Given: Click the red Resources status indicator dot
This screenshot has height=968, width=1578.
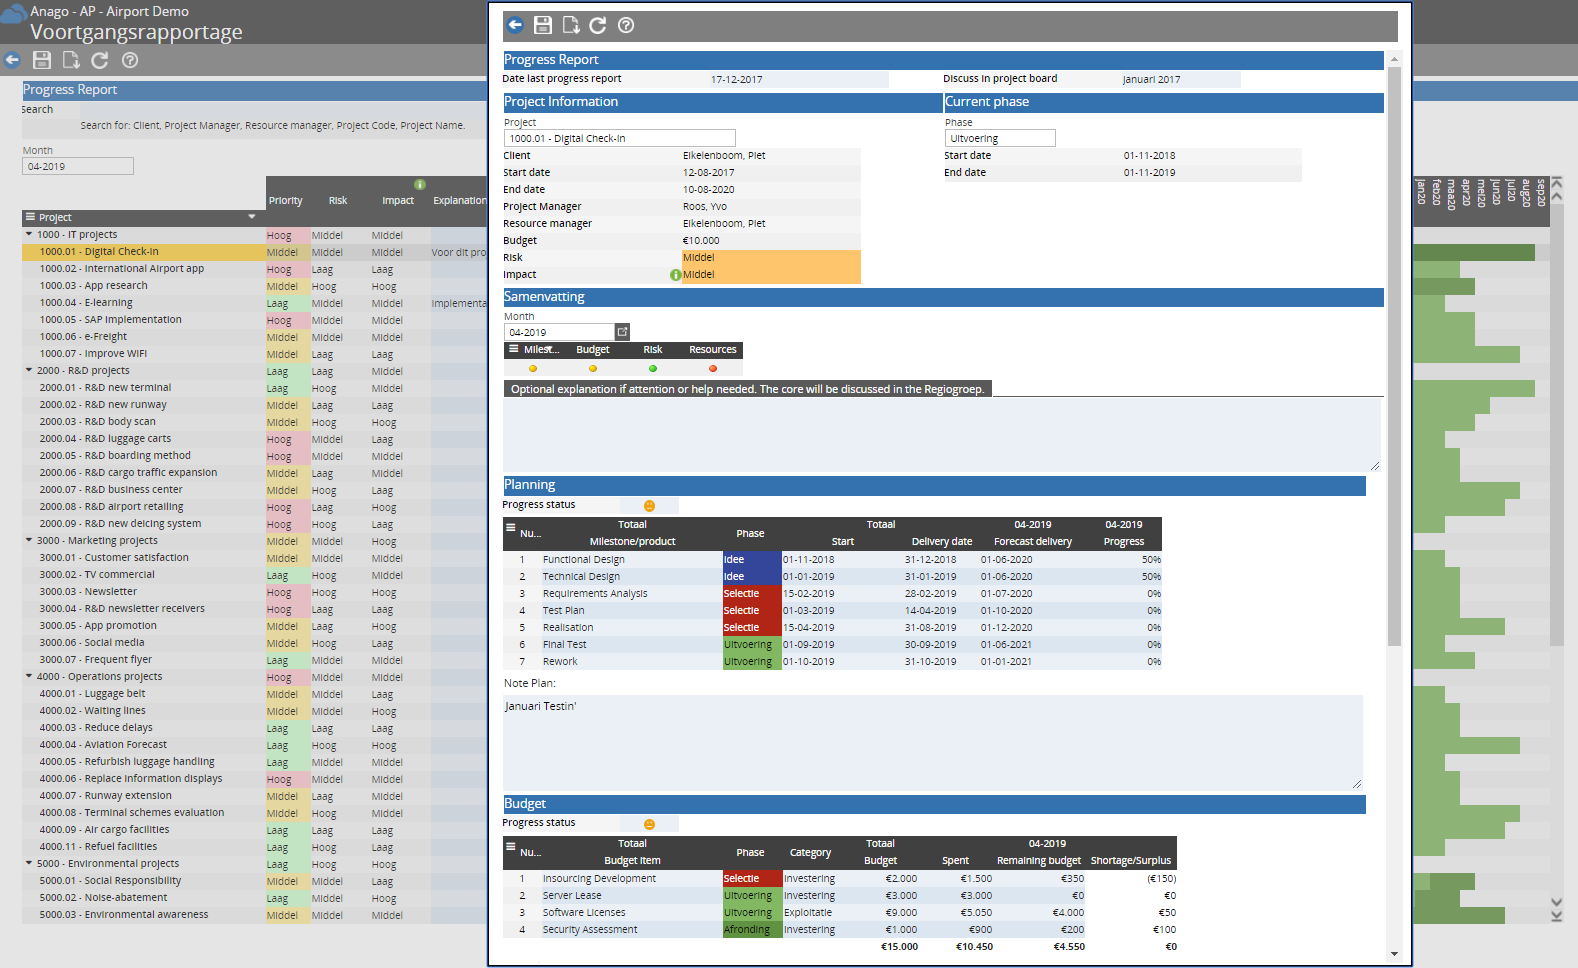Looking at the screenshot, I should (x=713, y=369).
